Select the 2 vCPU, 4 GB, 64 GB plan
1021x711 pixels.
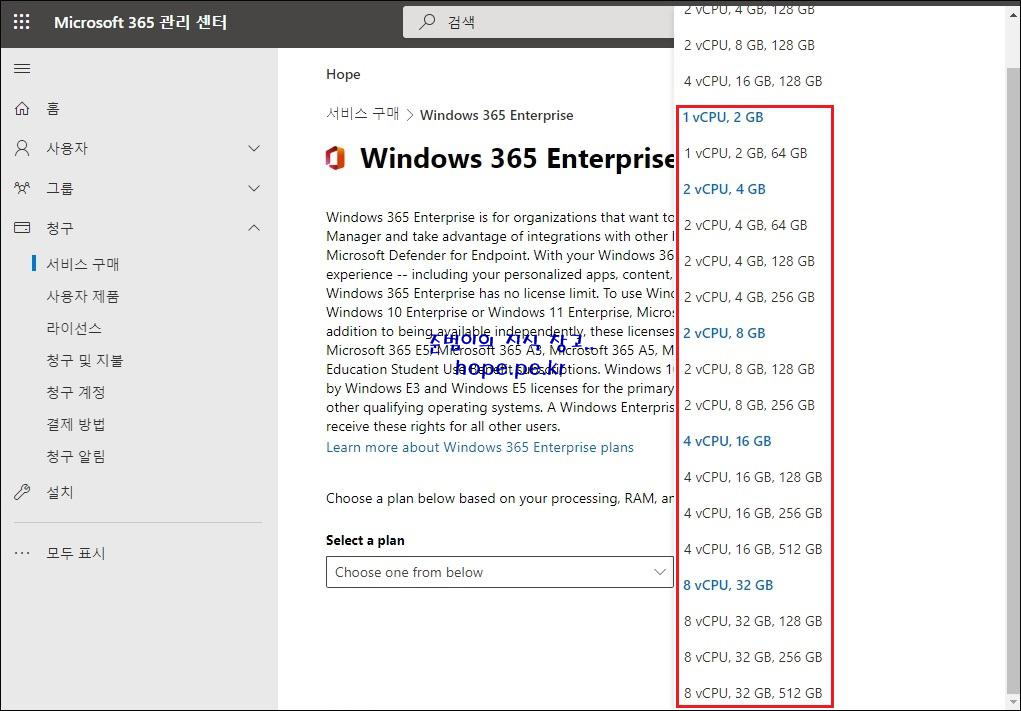click(746, 225)
